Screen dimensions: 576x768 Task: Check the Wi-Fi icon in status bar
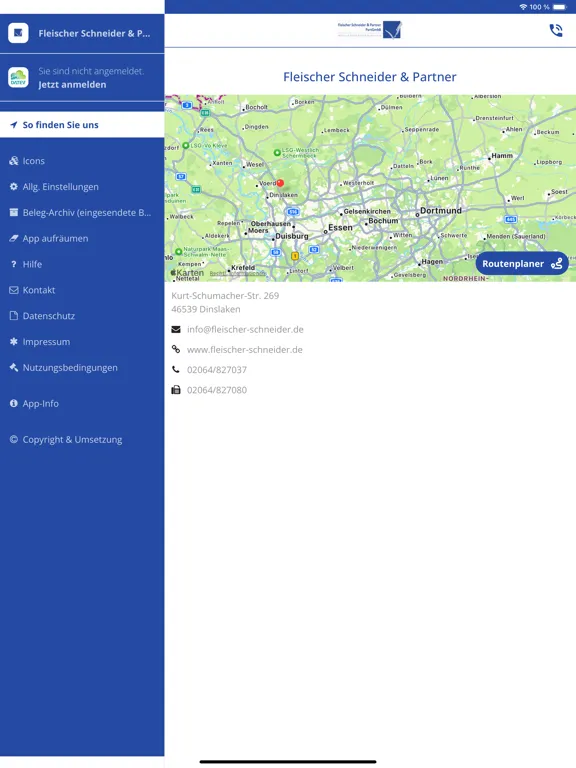click(523, 7)
